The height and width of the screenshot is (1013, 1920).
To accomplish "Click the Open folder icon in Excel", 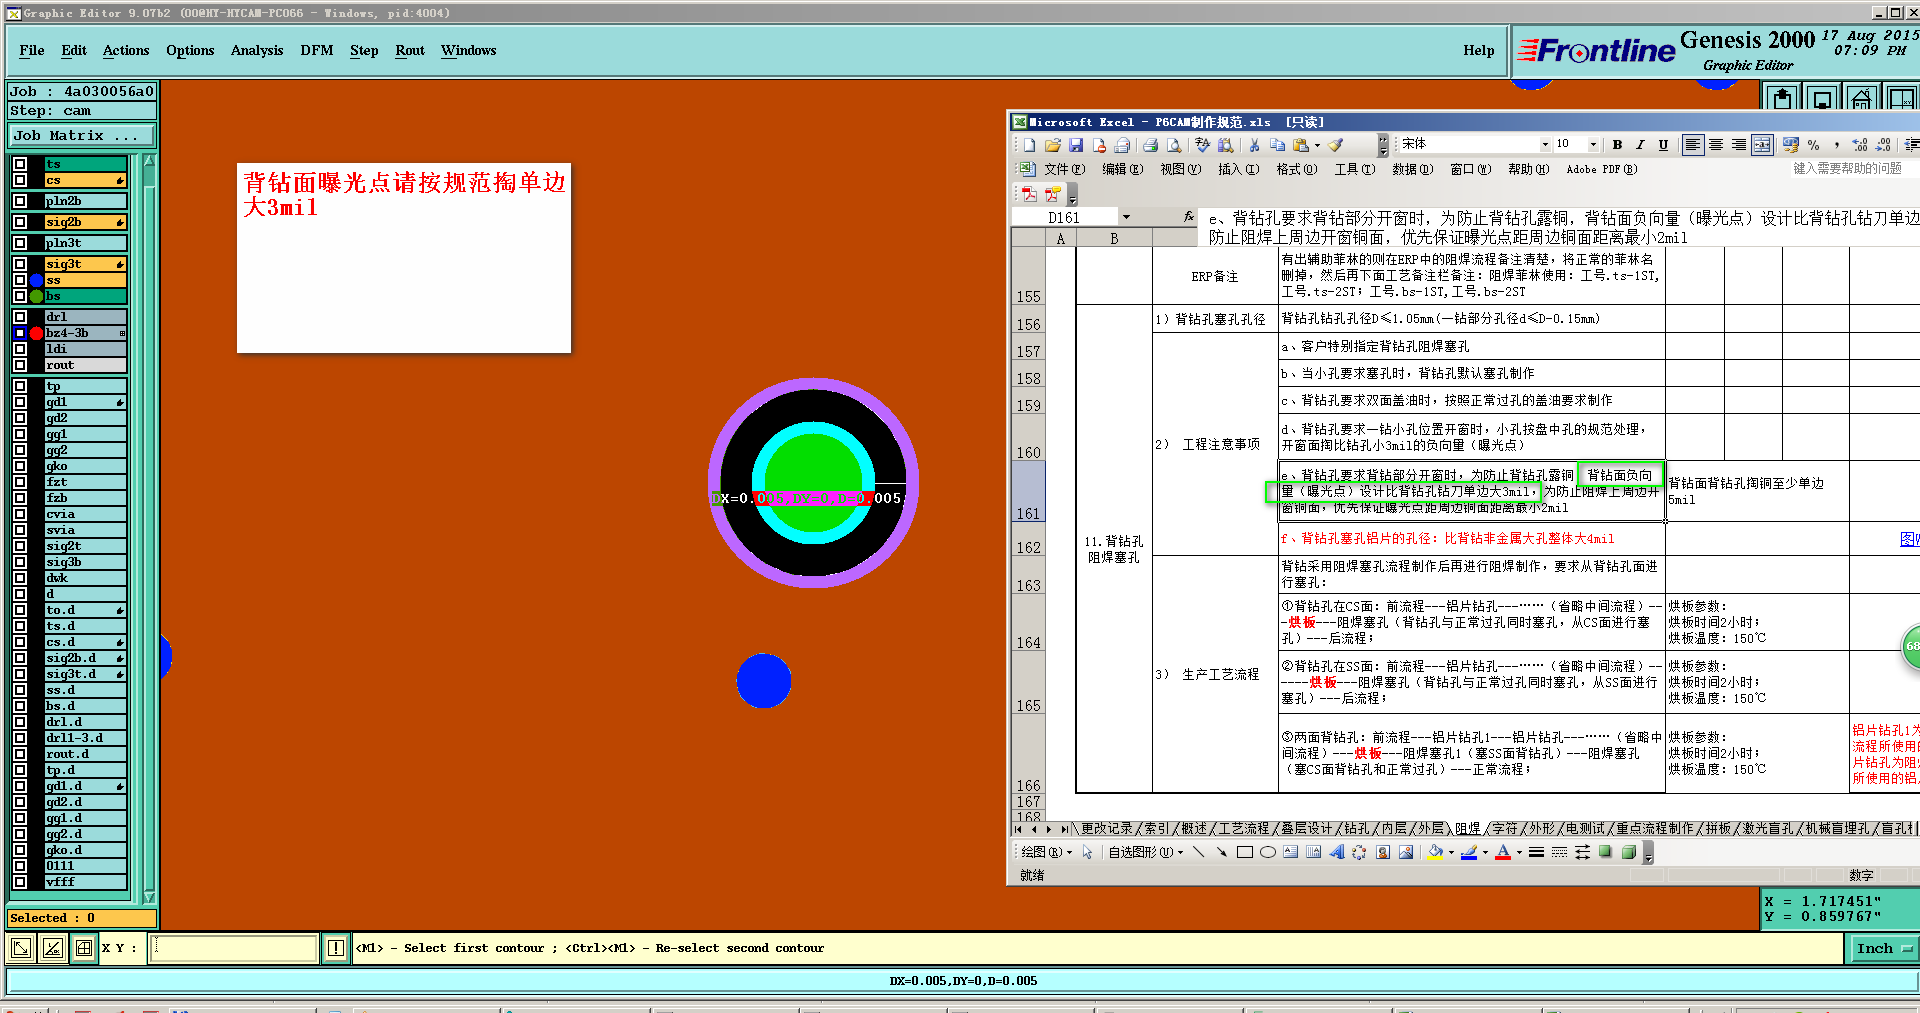I will click(1052, 145).
